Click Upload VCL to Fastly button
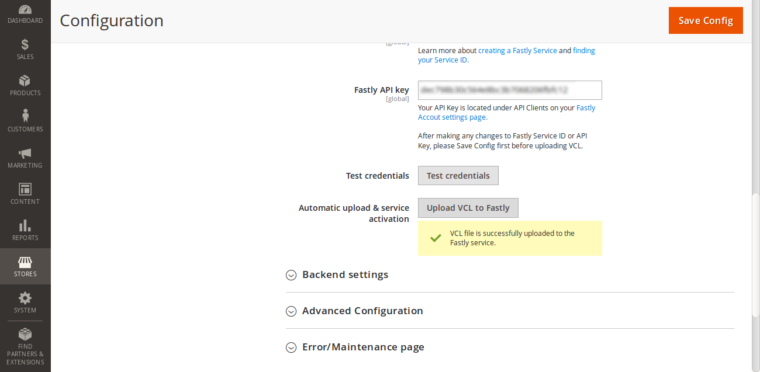 (x=468, y=208)
